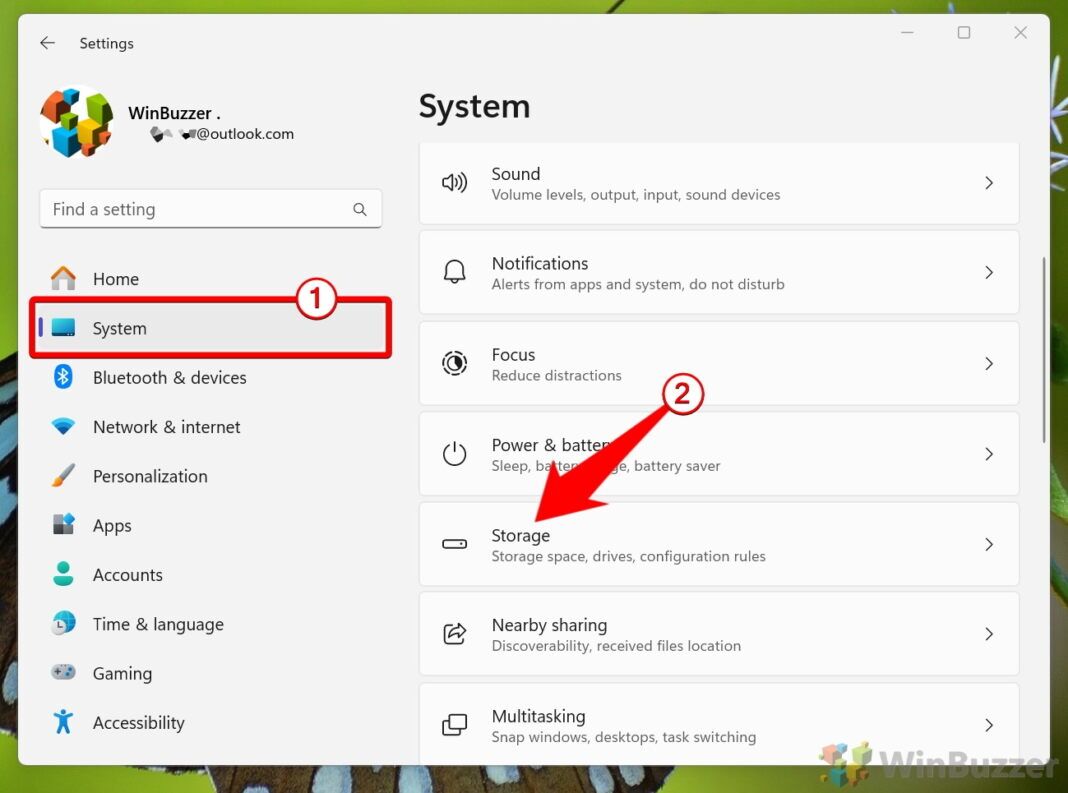Click the Network & internet Wi-Fi icon
The width and height of the screenshot is (1068, 793).
tap(63, 427)
